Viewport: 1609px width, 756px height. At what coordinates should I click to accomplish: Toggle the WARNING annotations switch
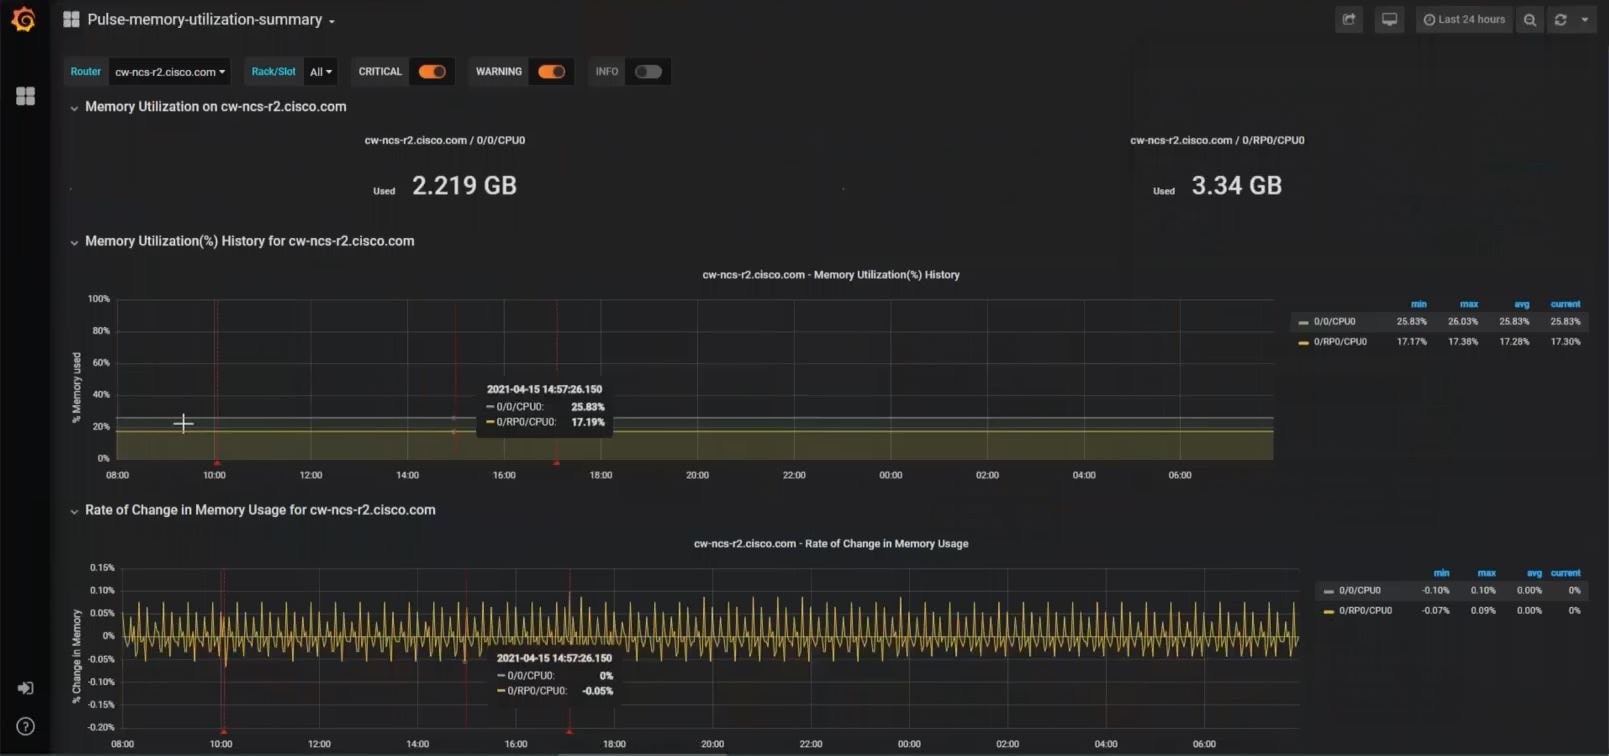pyautogui.click(x=551, y=72)
